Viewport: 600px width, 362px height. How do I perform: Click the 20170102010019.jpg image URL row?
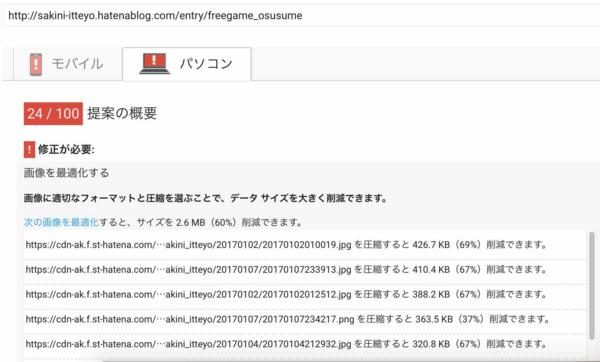coord(305,245)
